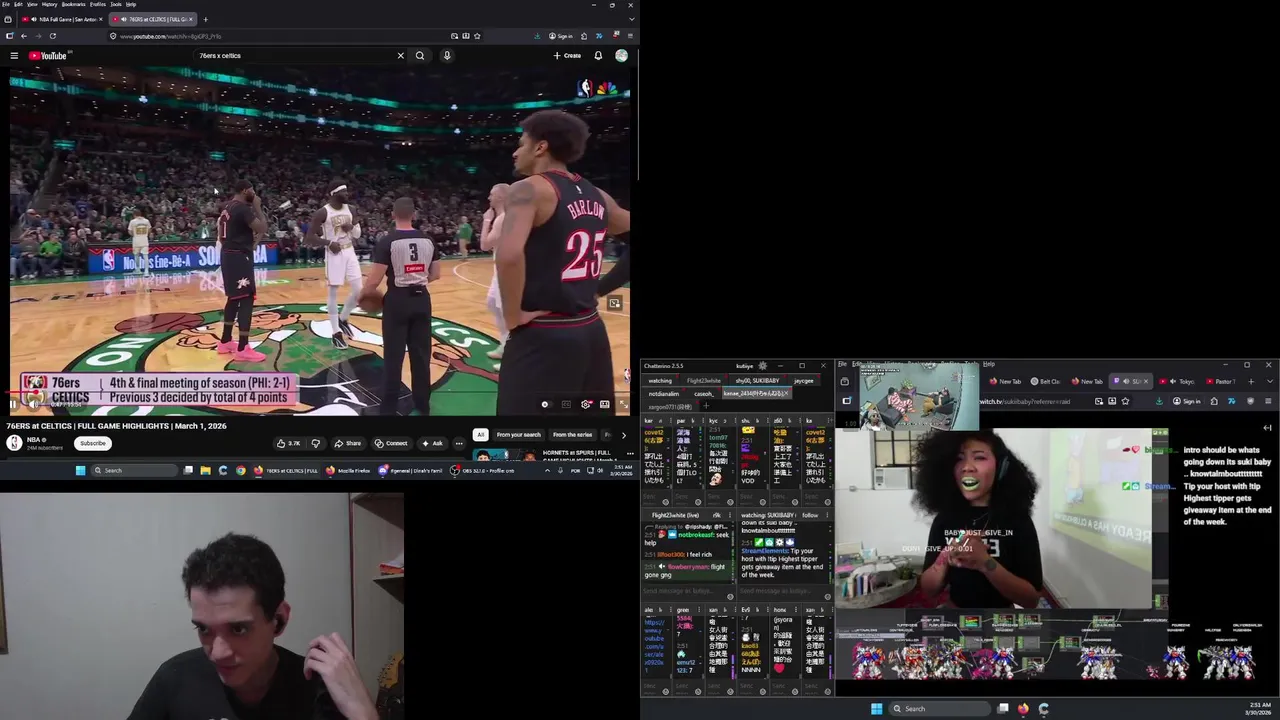The height and width of the screenshot is (720, 1280).
Task: Toggle YouTube autoplay switch
Action: (x=545, y=404)
